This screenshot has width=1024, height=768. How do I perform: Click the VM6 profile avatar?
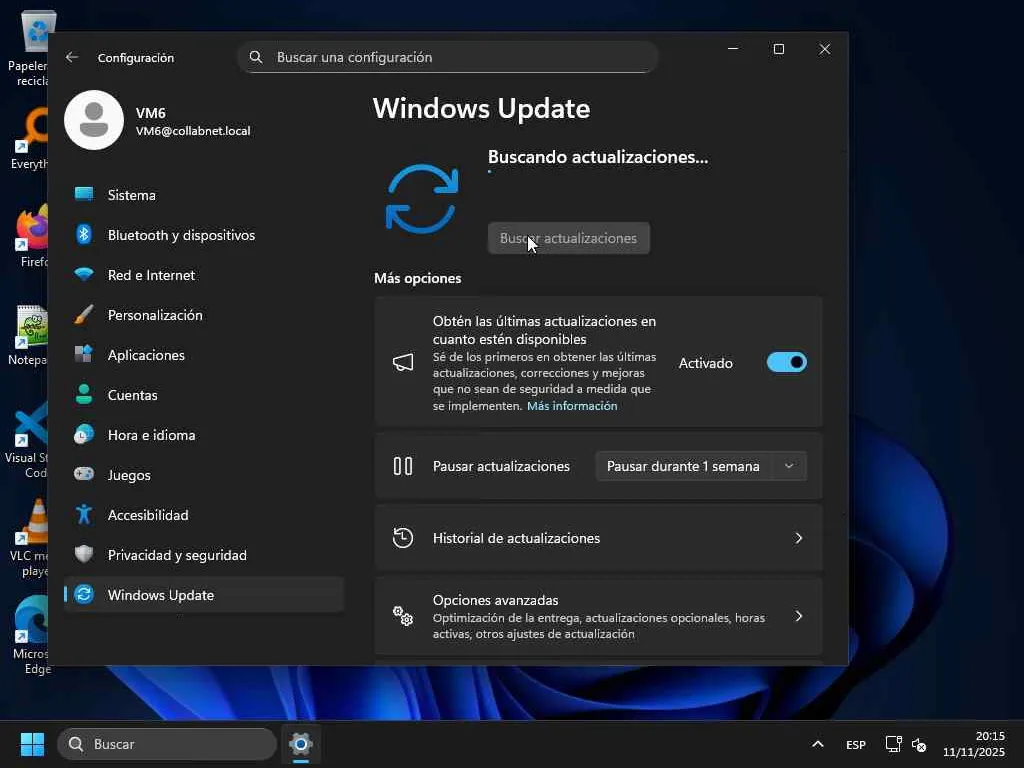pyautogui.click(x=94, y=120)
